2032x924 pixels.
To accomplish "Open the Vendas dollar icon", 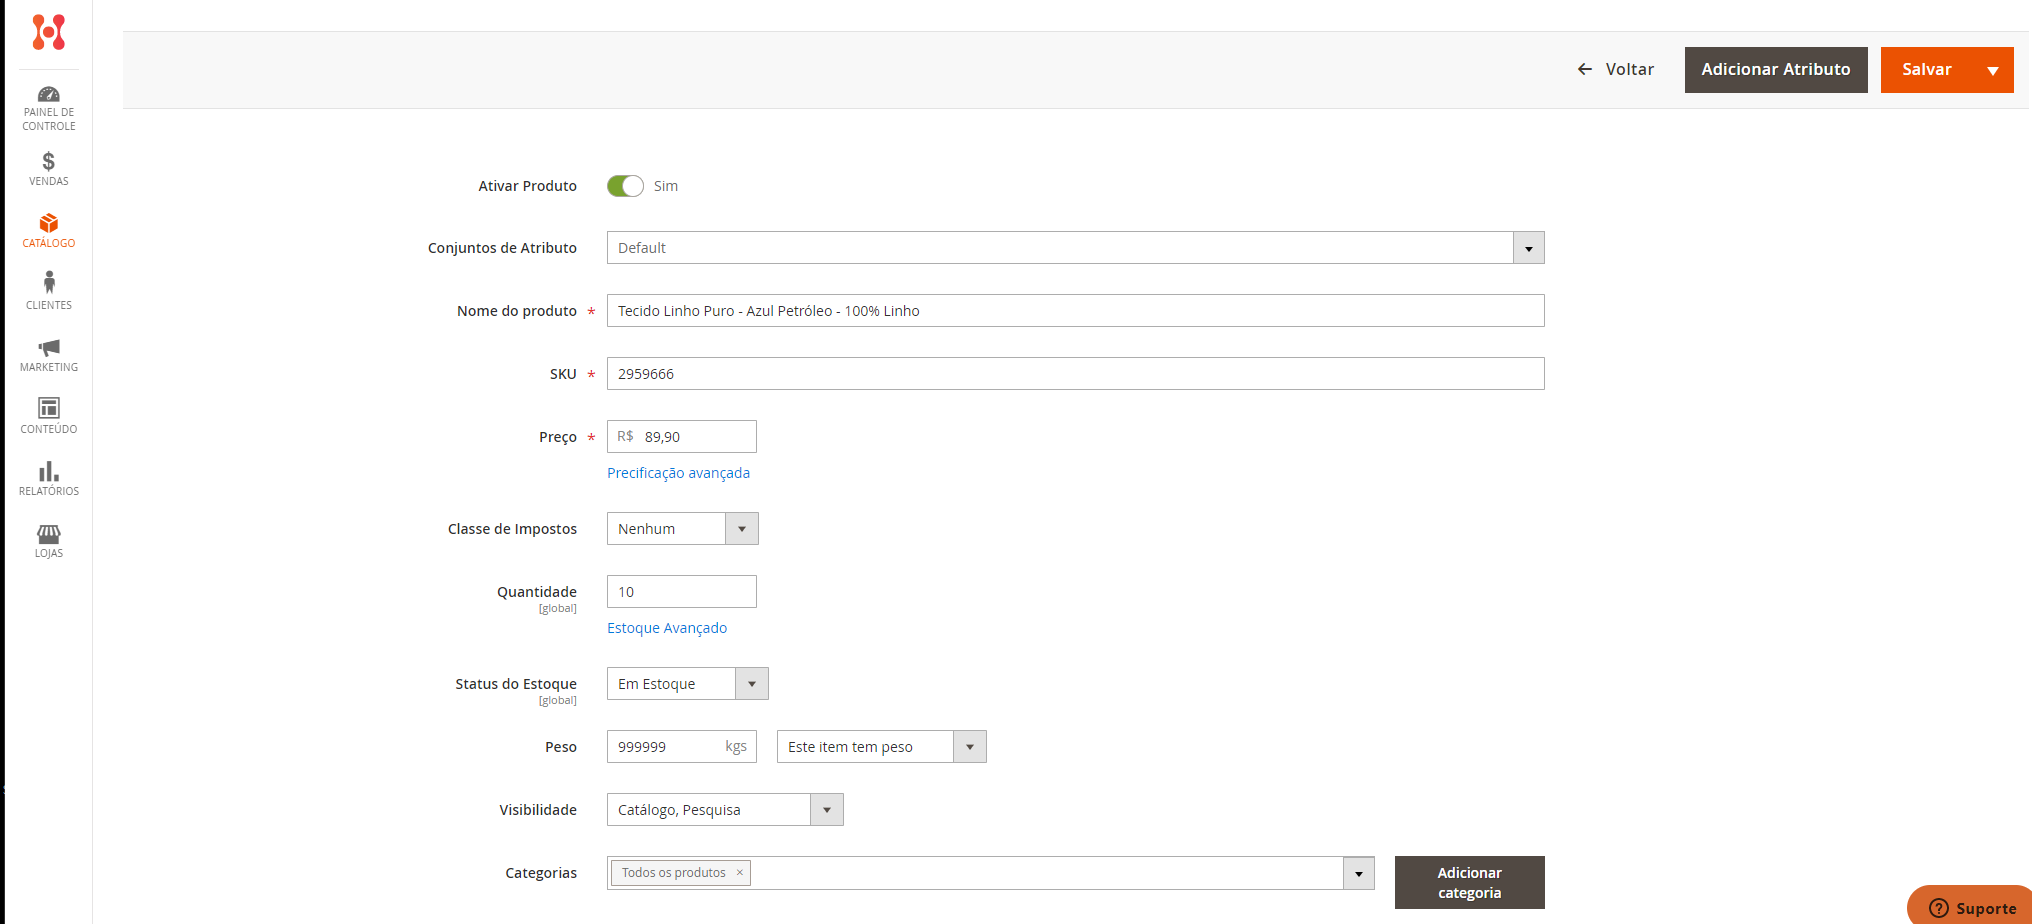I will (48, 161).
